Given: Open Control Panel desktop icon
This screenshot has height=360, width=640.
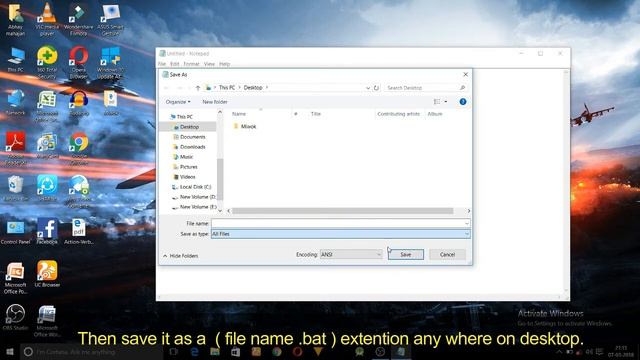Looking at the screenshot, I should pos(16,232).
